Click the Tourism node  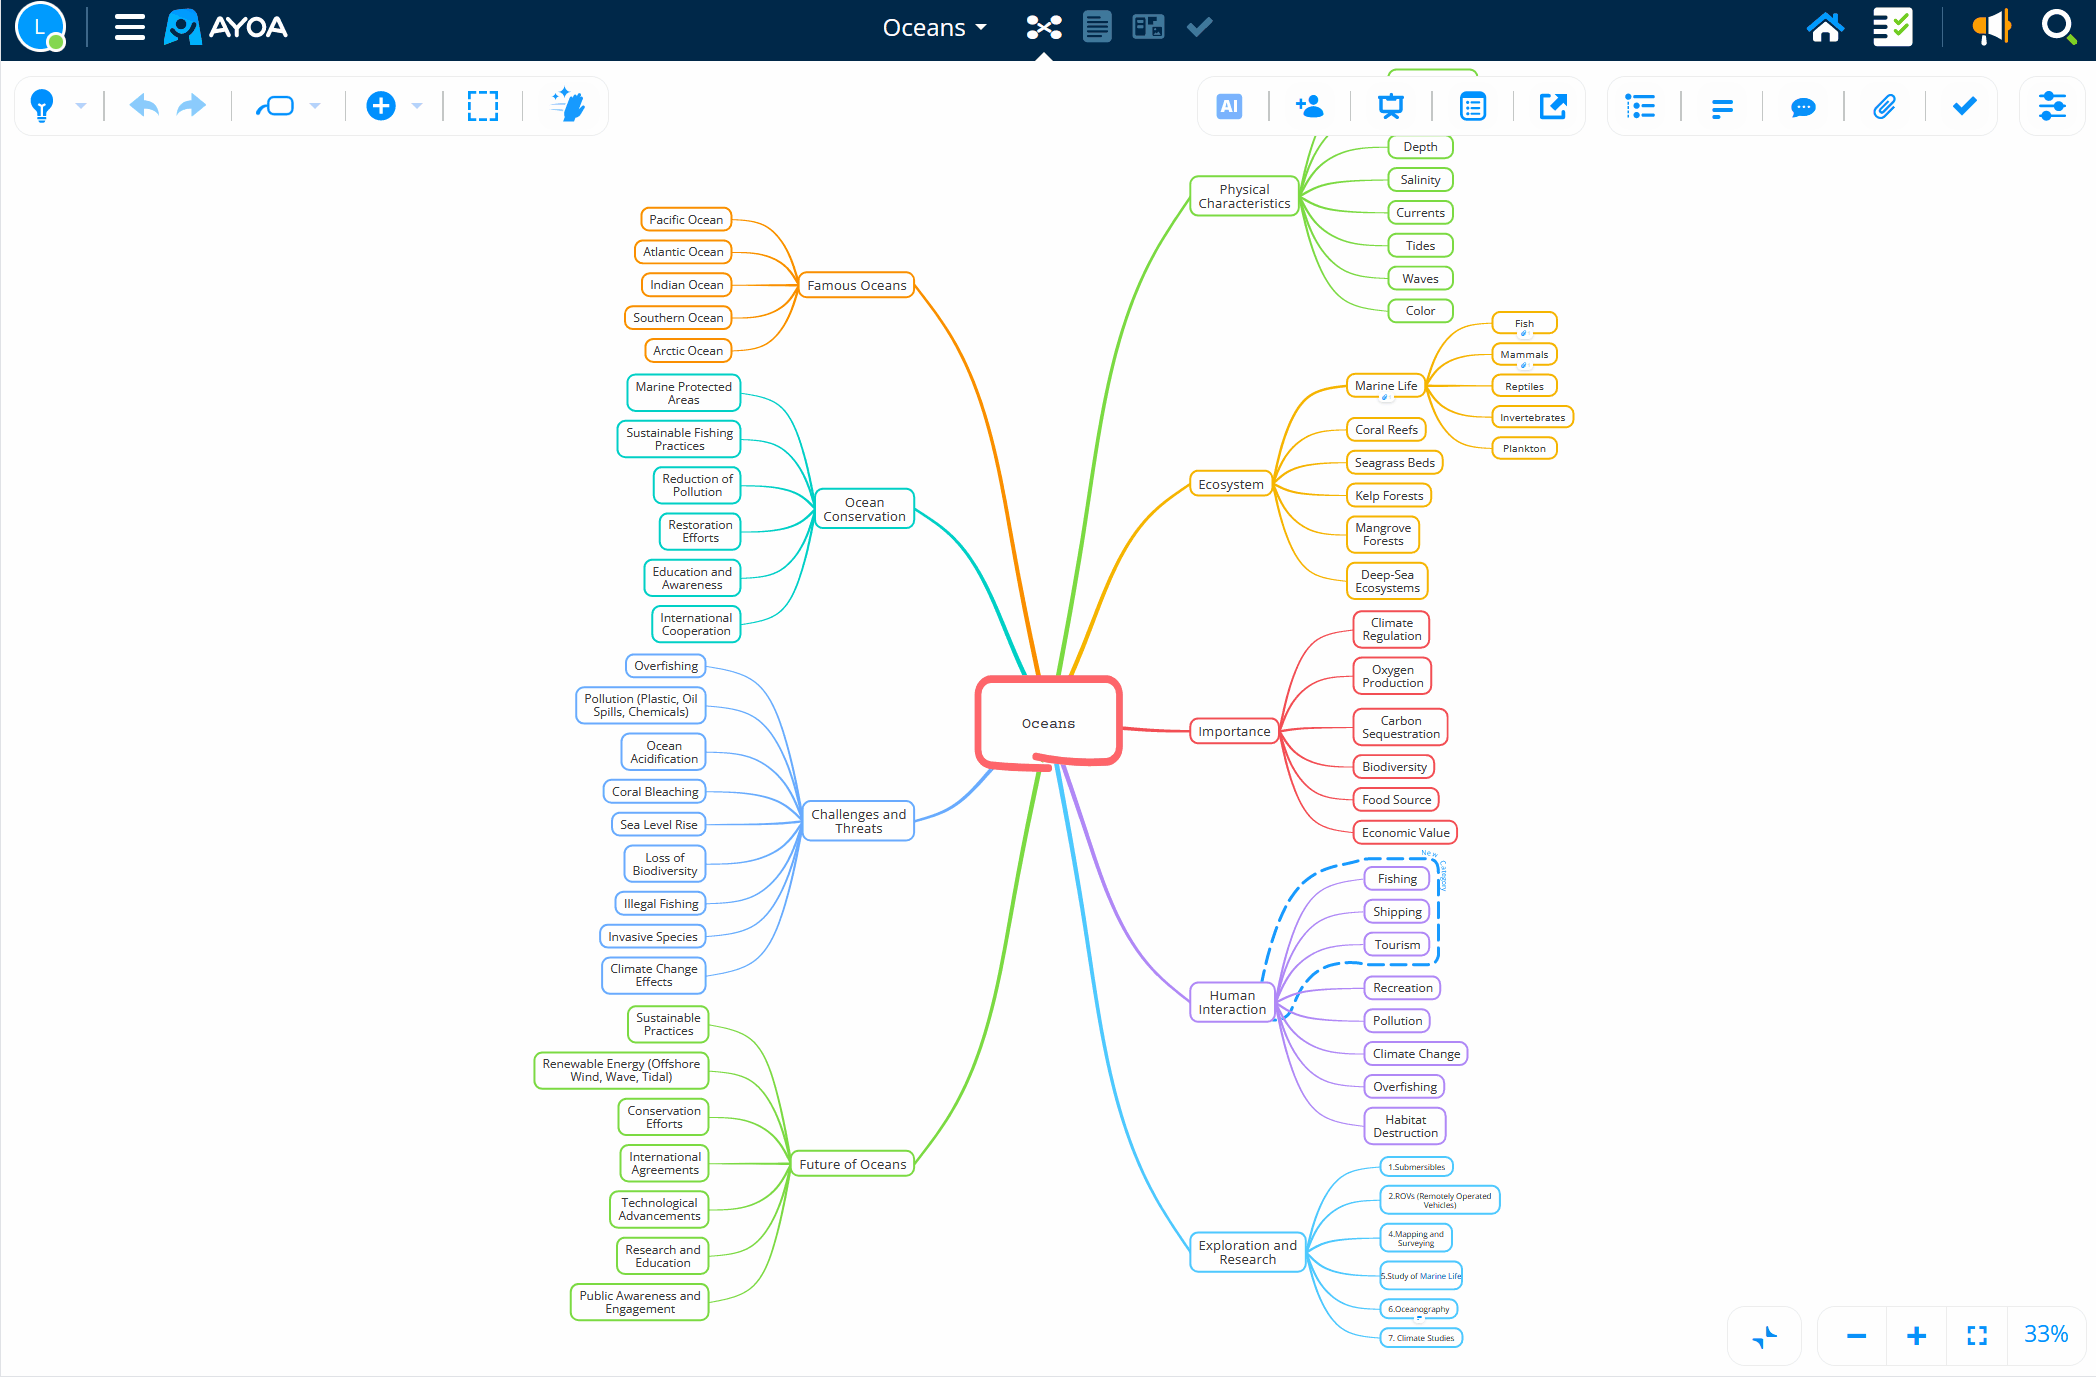1397,944
